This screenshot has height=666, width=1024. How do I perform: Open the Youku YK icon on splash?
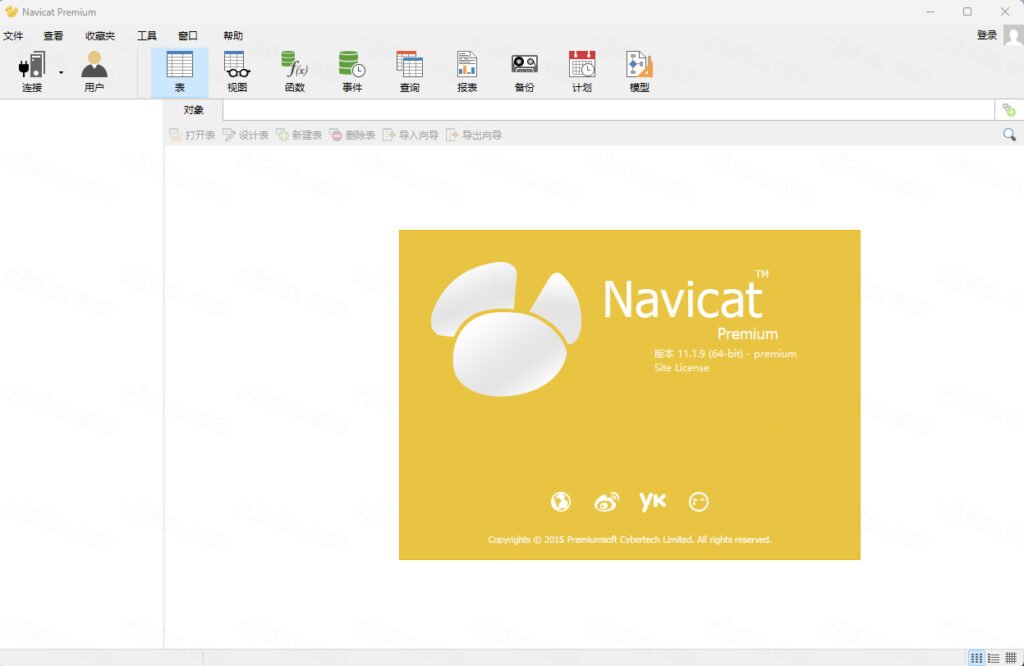[652, 501]
